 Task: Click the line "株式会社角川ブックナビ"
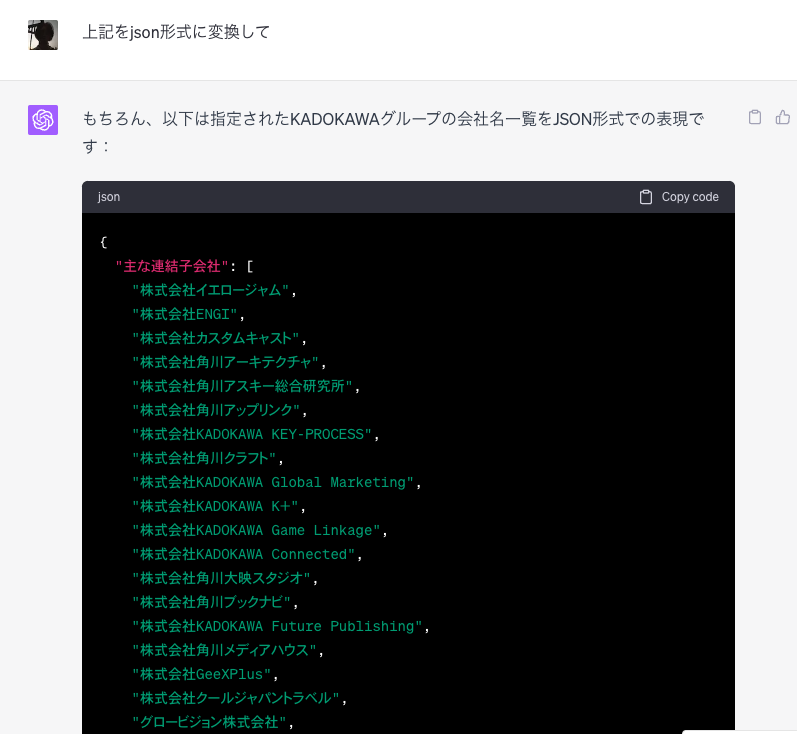(212, 602)
